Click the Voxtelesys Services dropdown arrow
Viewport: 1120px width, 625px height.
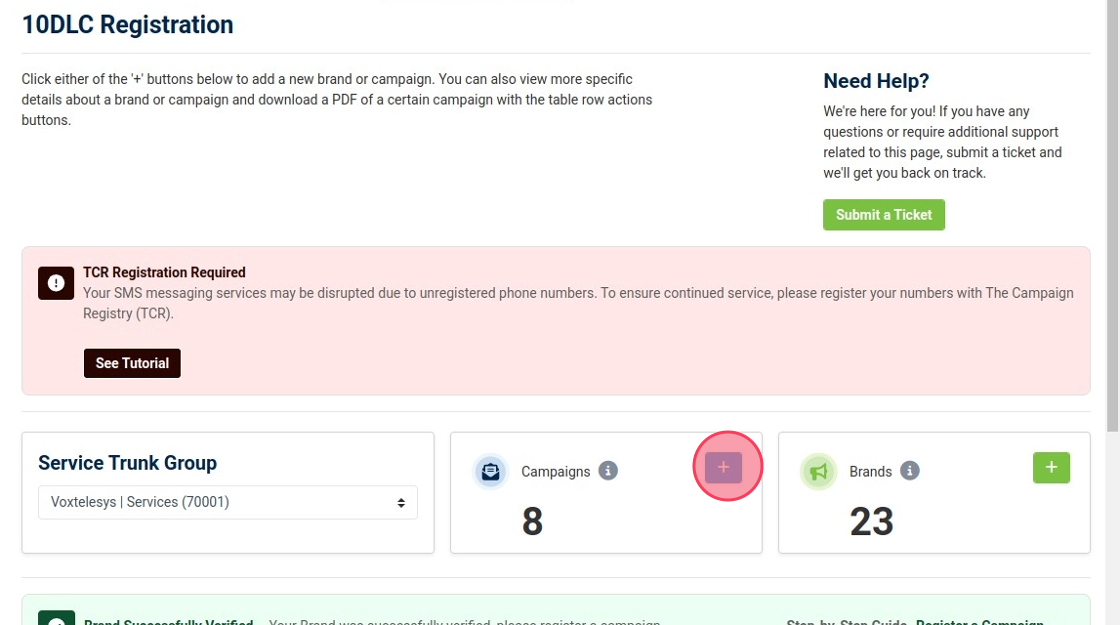[401, 502]
